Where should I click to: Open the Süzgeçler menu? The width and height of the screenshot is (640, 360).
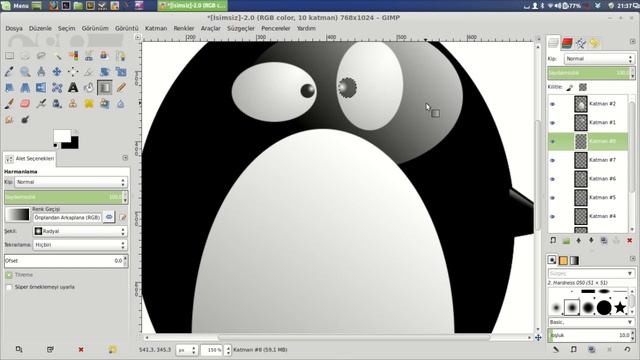pos(241,28)
